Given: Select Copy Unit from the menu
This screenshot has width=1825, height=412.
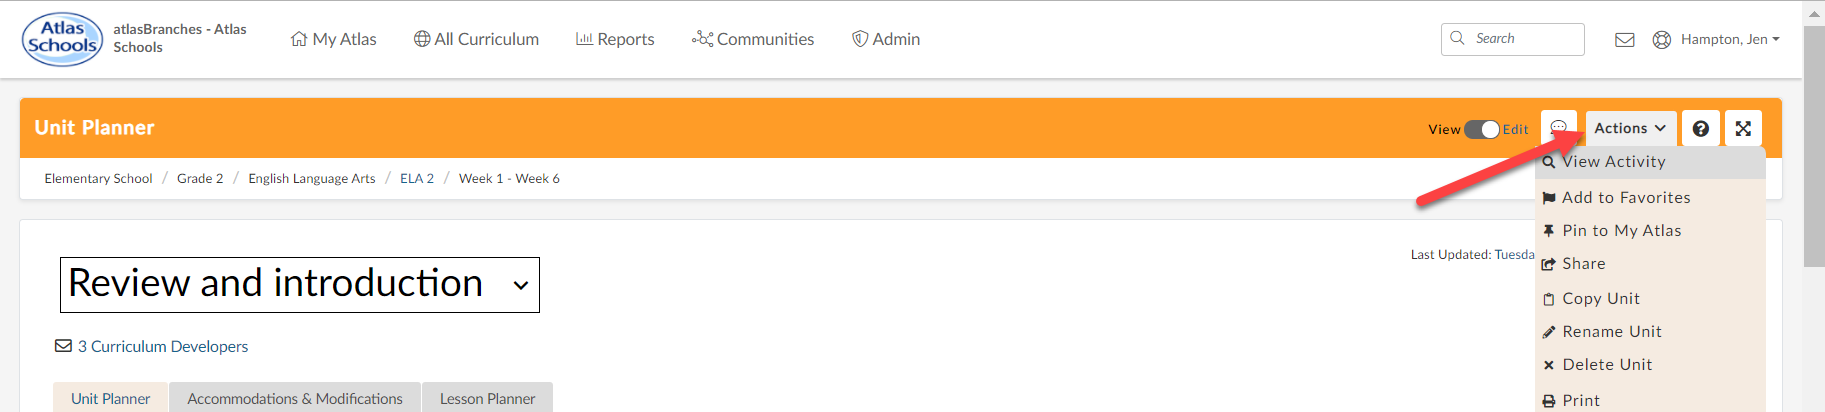Looking at the screenshot, I should [1601, 298].
